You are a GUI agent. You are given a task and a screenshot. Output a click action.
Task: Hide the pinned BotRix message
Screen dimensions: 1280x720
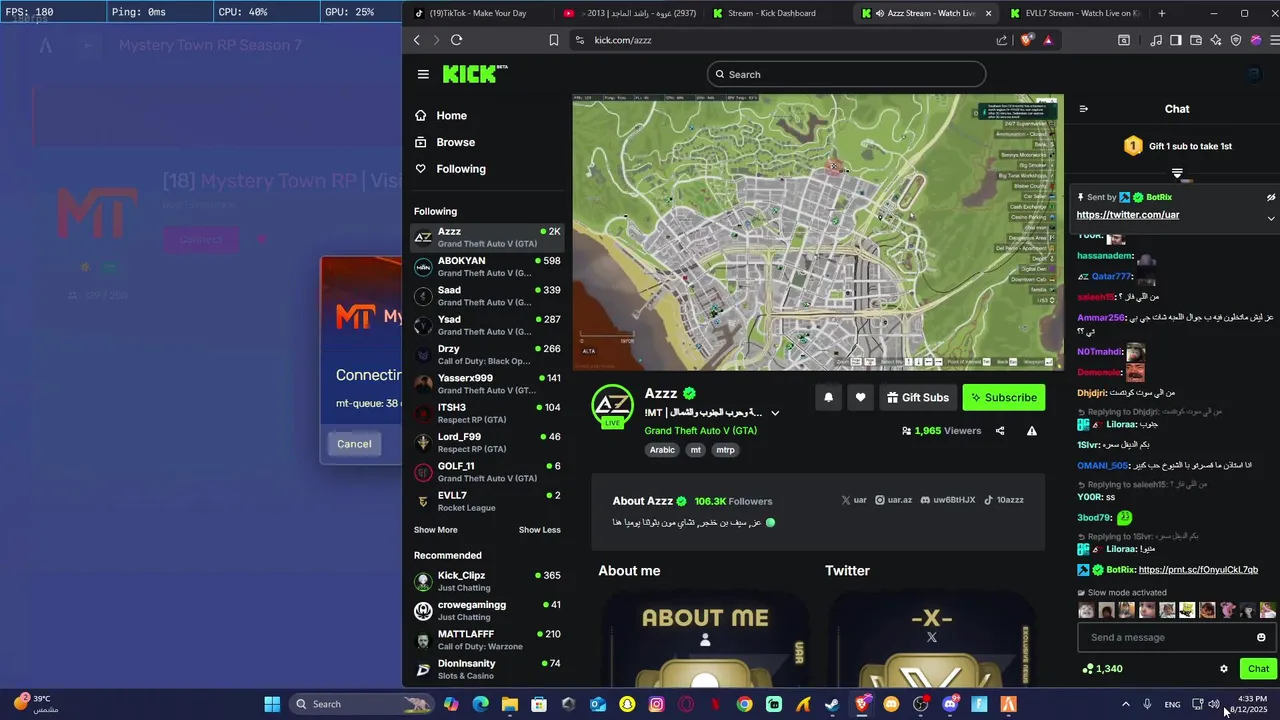(1271, 198)
